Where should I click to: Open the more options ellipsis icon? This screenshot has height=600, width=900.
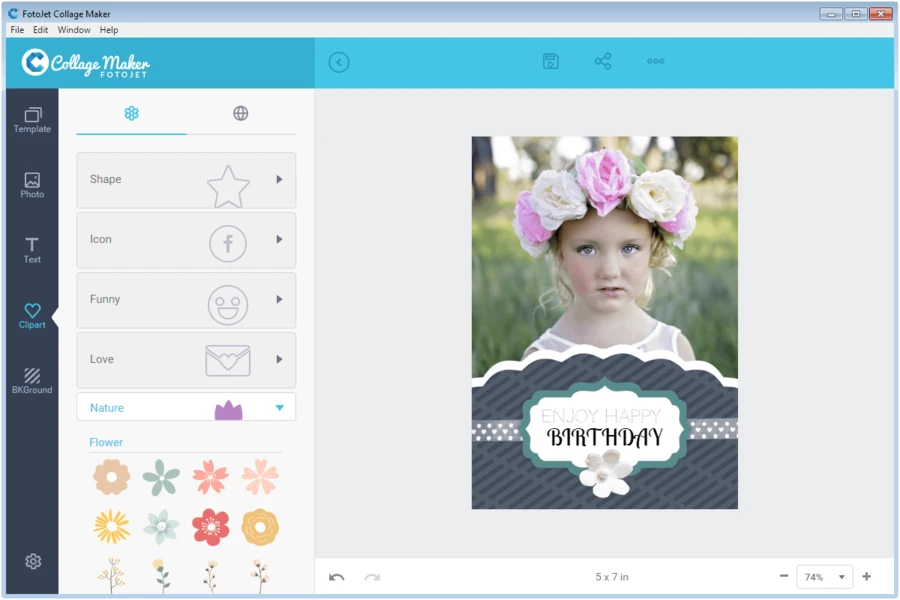click(656, 62)
